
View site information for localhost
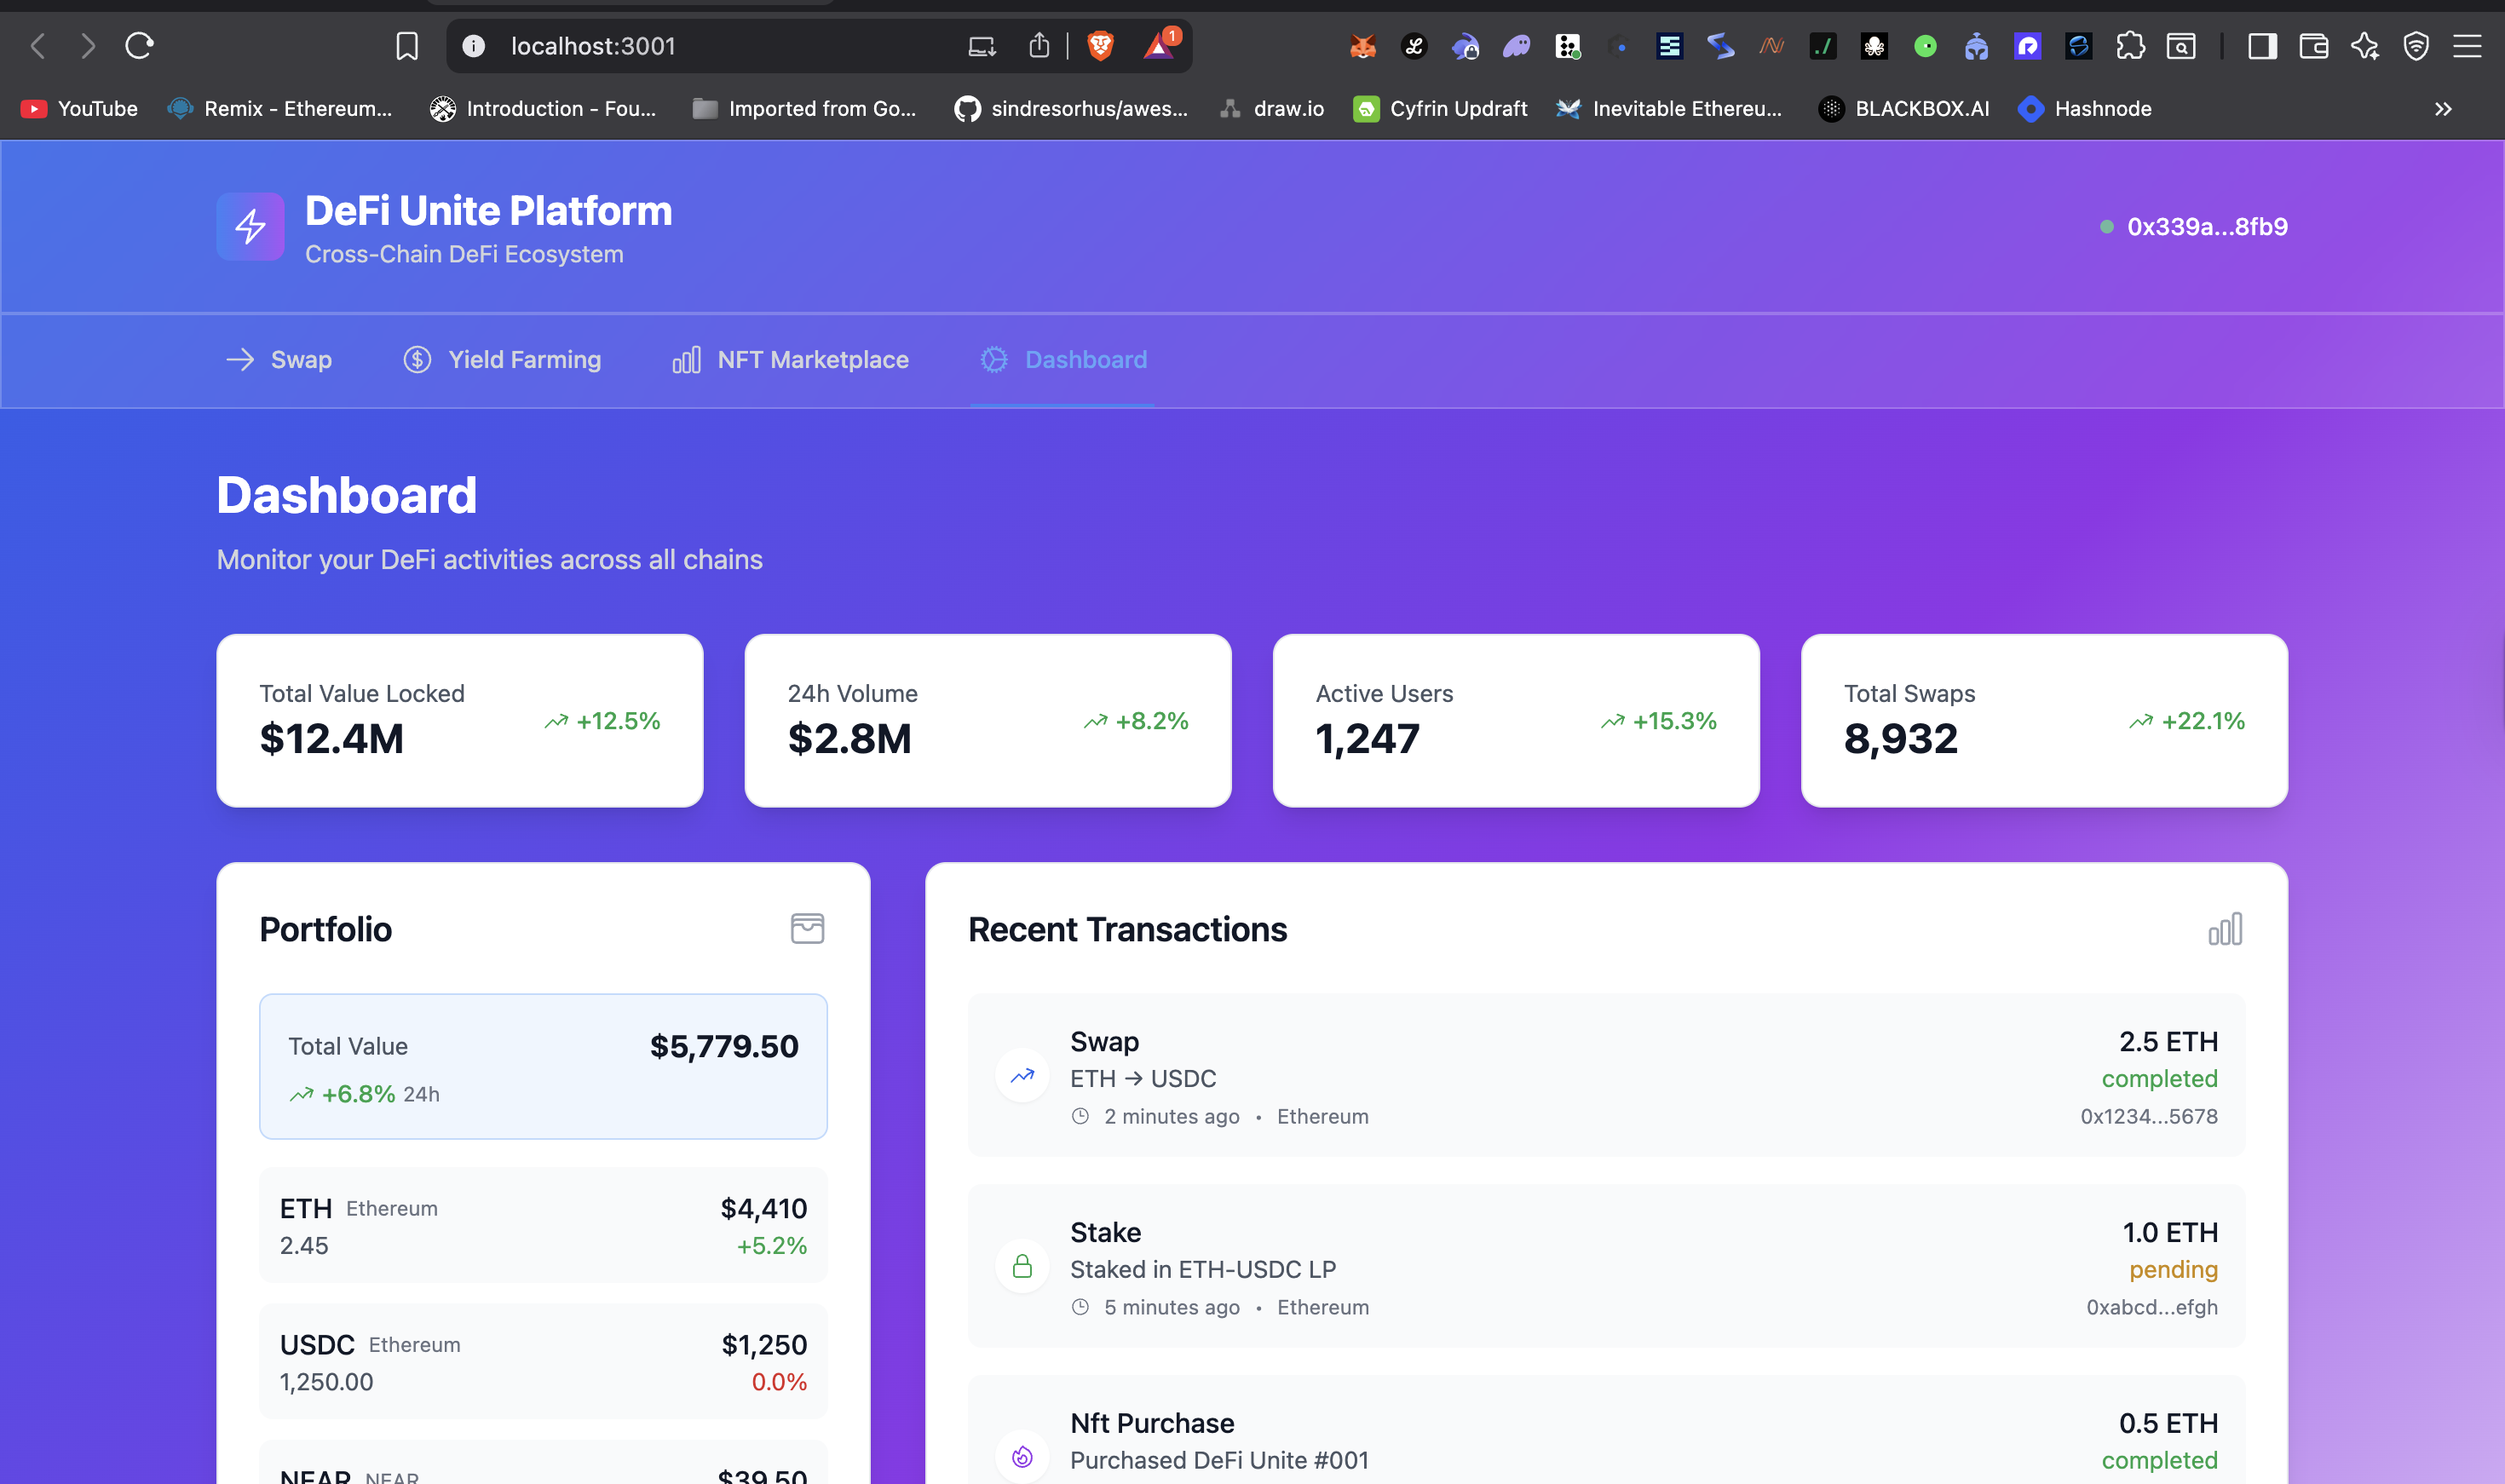473,46
